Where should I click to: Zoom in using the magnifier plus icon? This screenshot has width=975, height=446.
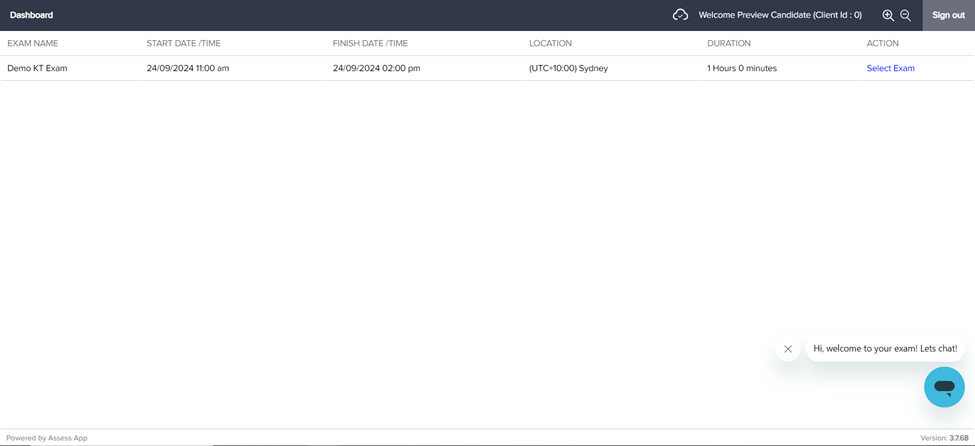point(888,15)
